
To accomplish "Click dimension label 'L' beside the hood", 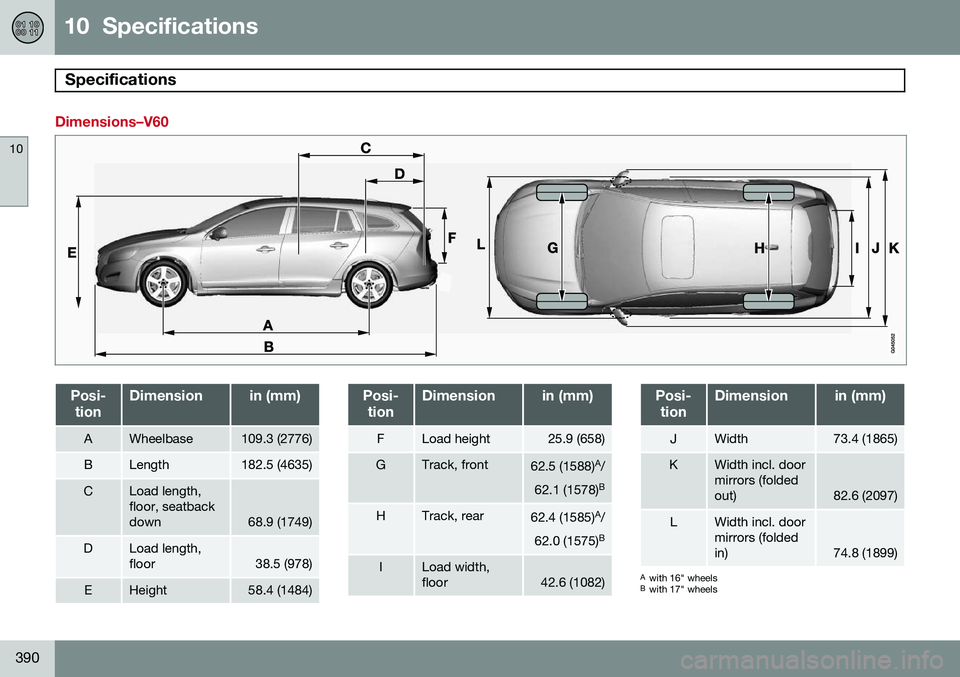I will click(481, 245).
